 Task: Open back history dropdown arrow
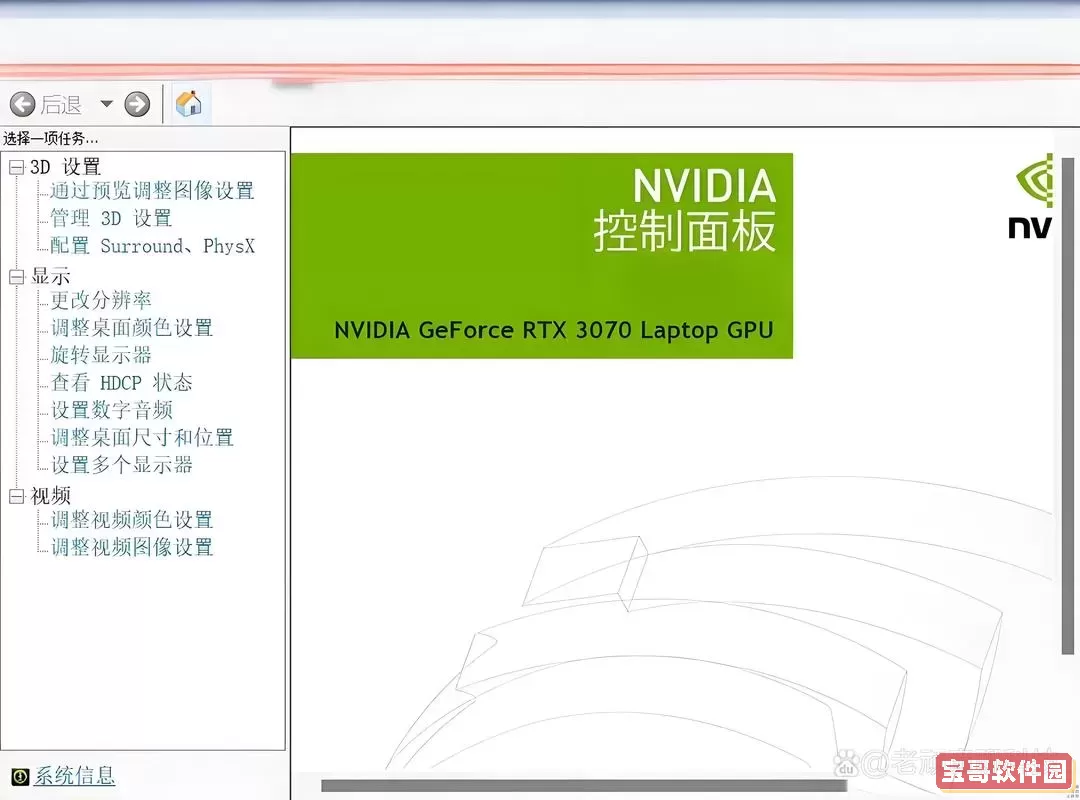click(106, 104)
